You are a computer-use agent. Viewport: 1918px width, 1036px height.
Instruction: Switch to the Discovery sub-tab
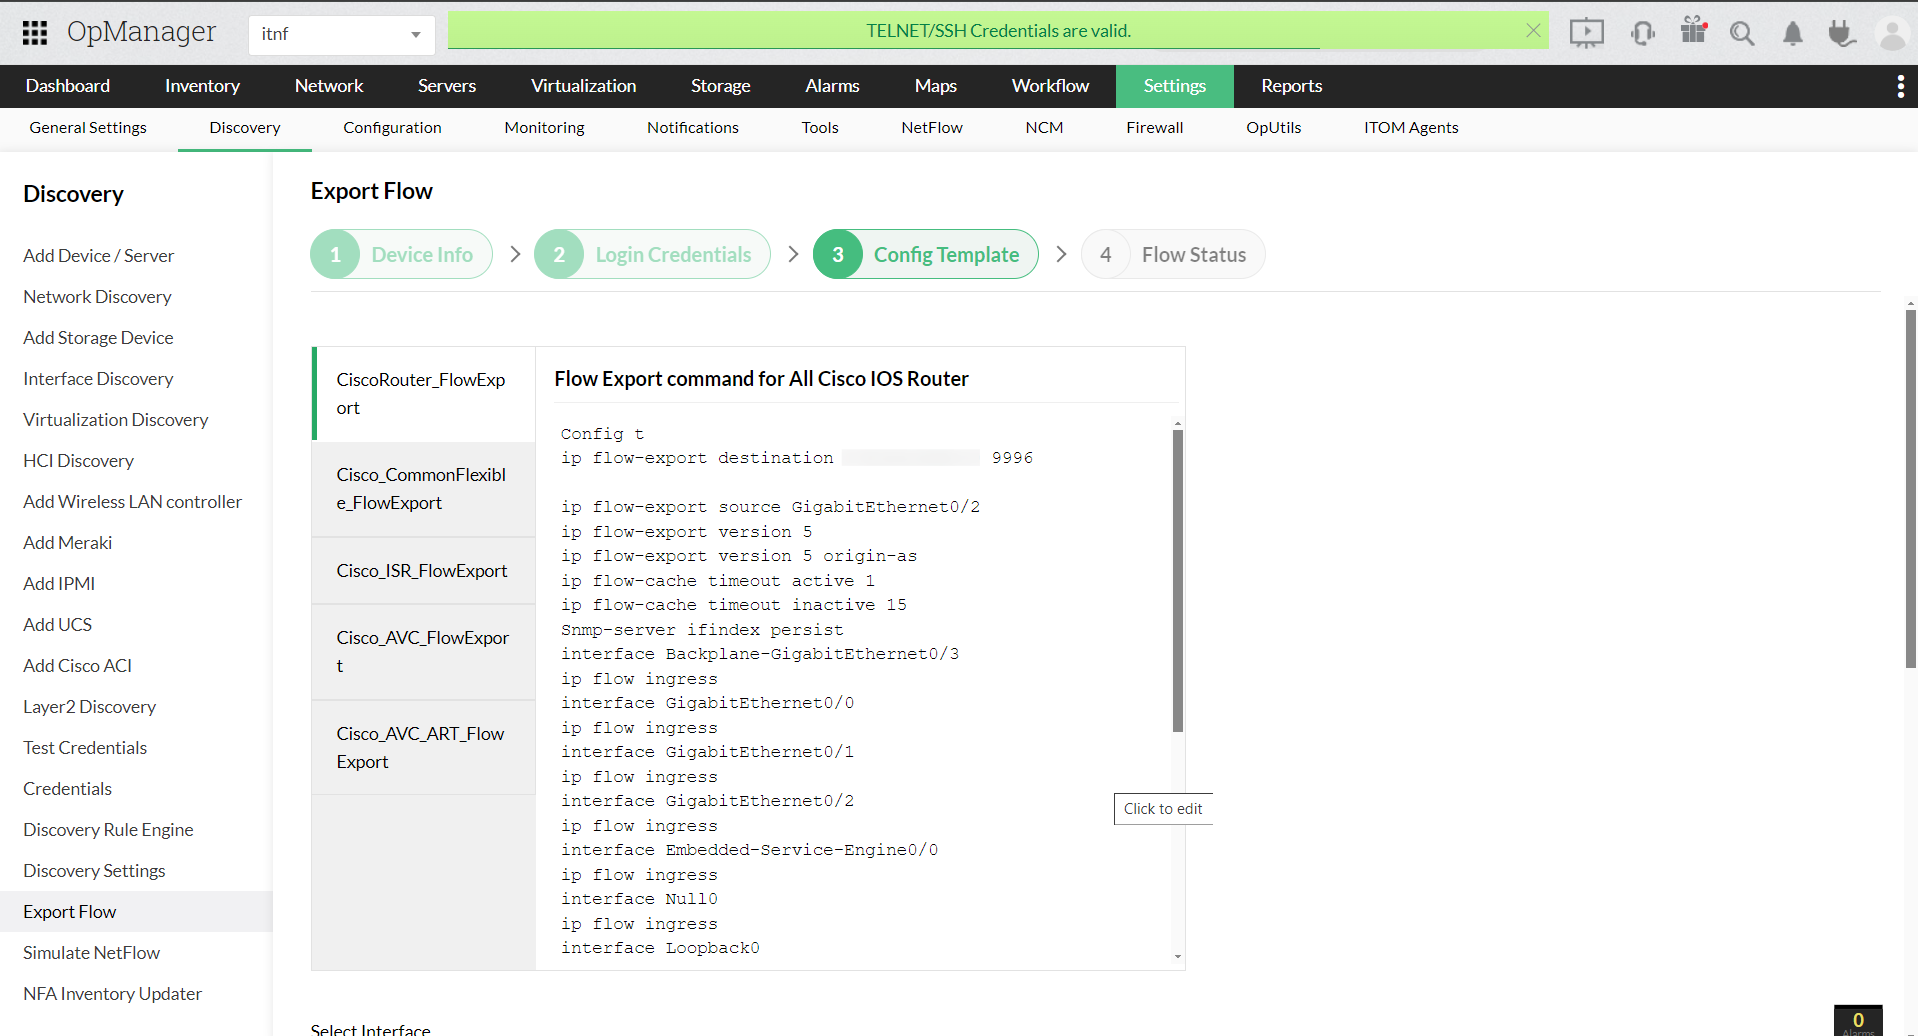click(x=245, y=128)
